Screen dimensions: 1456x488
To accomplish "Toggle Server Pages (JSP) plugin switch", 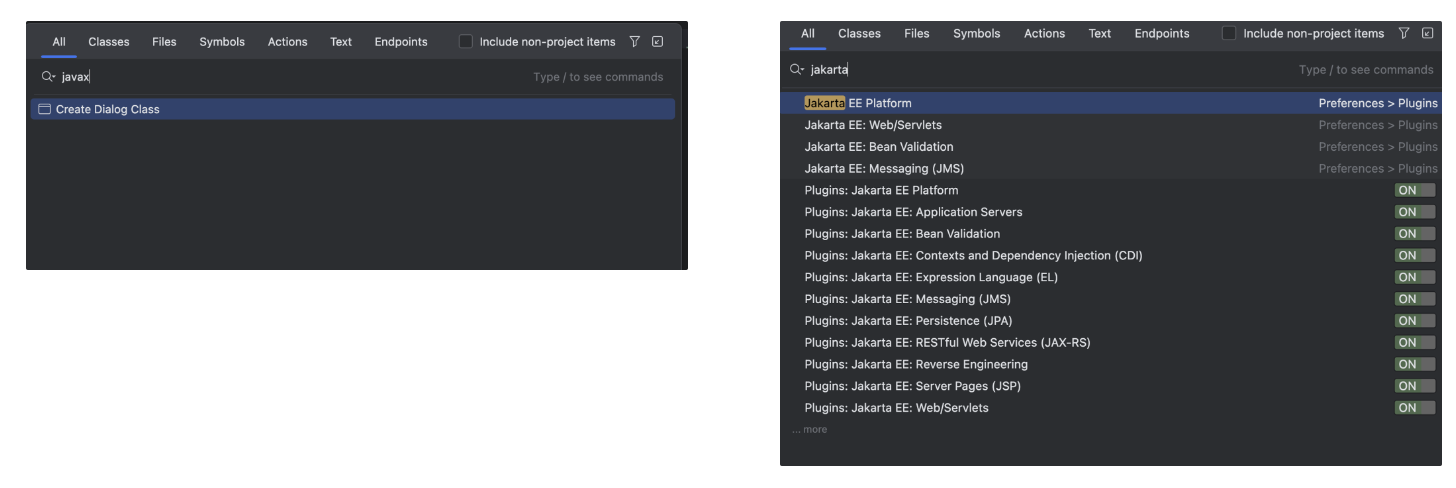I will (x=1415, y=386).
